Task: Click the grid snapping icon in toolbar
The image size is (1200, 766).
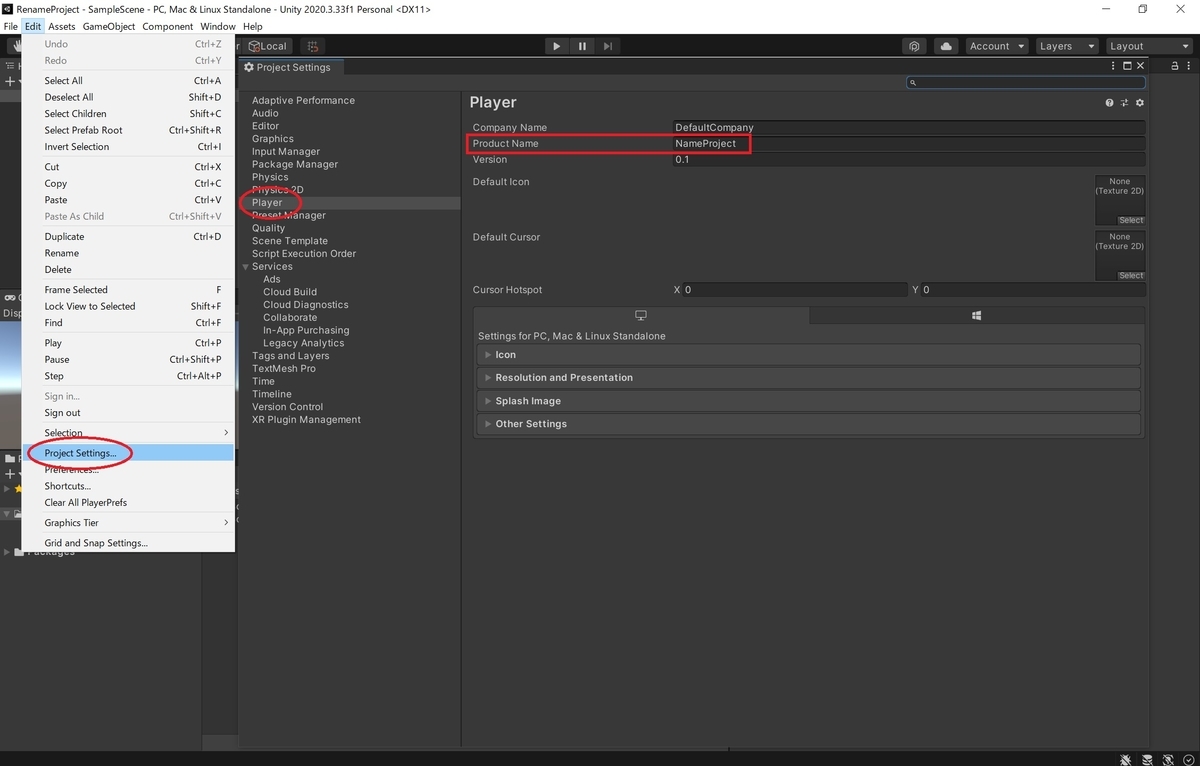Action: (312, 46)
